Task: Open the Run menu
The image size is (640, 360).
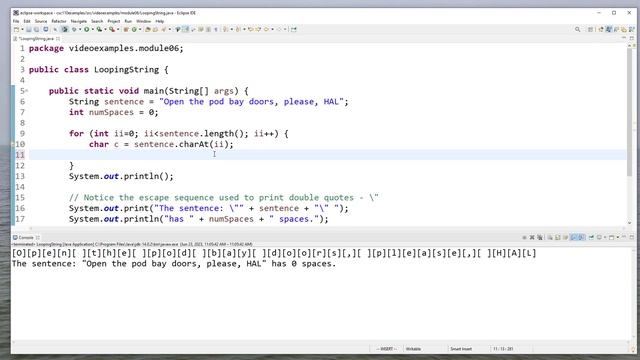Action: tap(128, 21)
